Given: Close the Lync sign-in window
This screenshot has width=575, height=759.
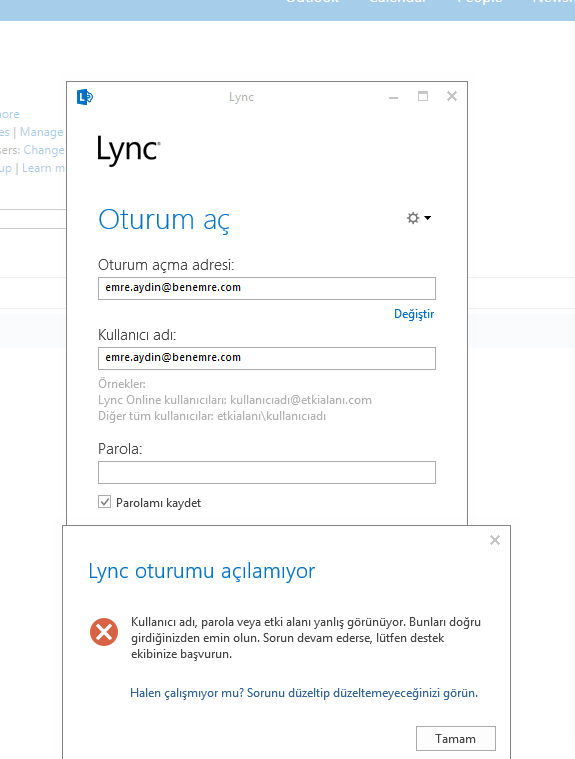Looking at the screenshot, I should pos(452,96).
